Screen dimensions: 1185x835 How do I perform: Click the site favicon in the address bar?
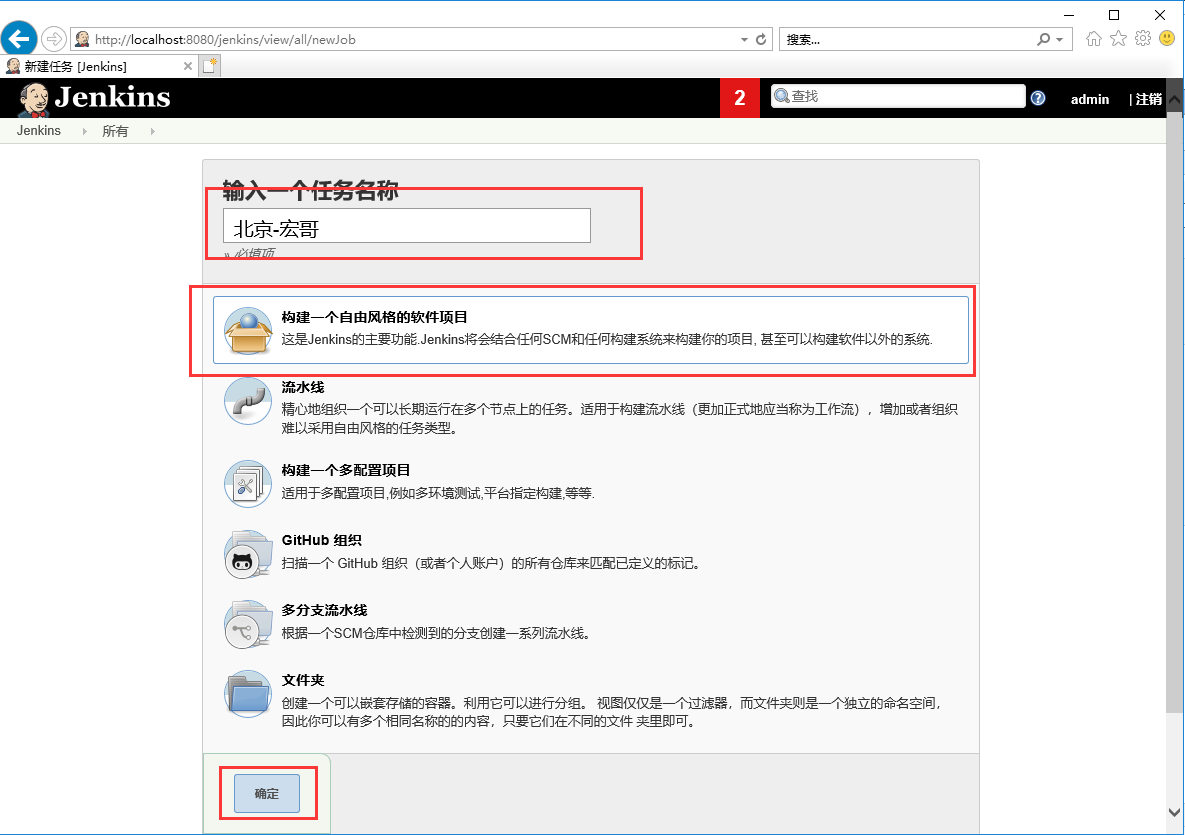pos(82,39)
